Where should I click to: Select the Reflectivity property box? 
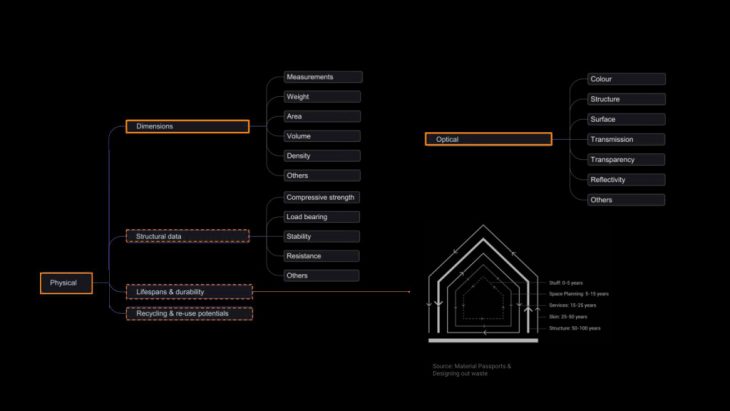(x=626, y=179)
